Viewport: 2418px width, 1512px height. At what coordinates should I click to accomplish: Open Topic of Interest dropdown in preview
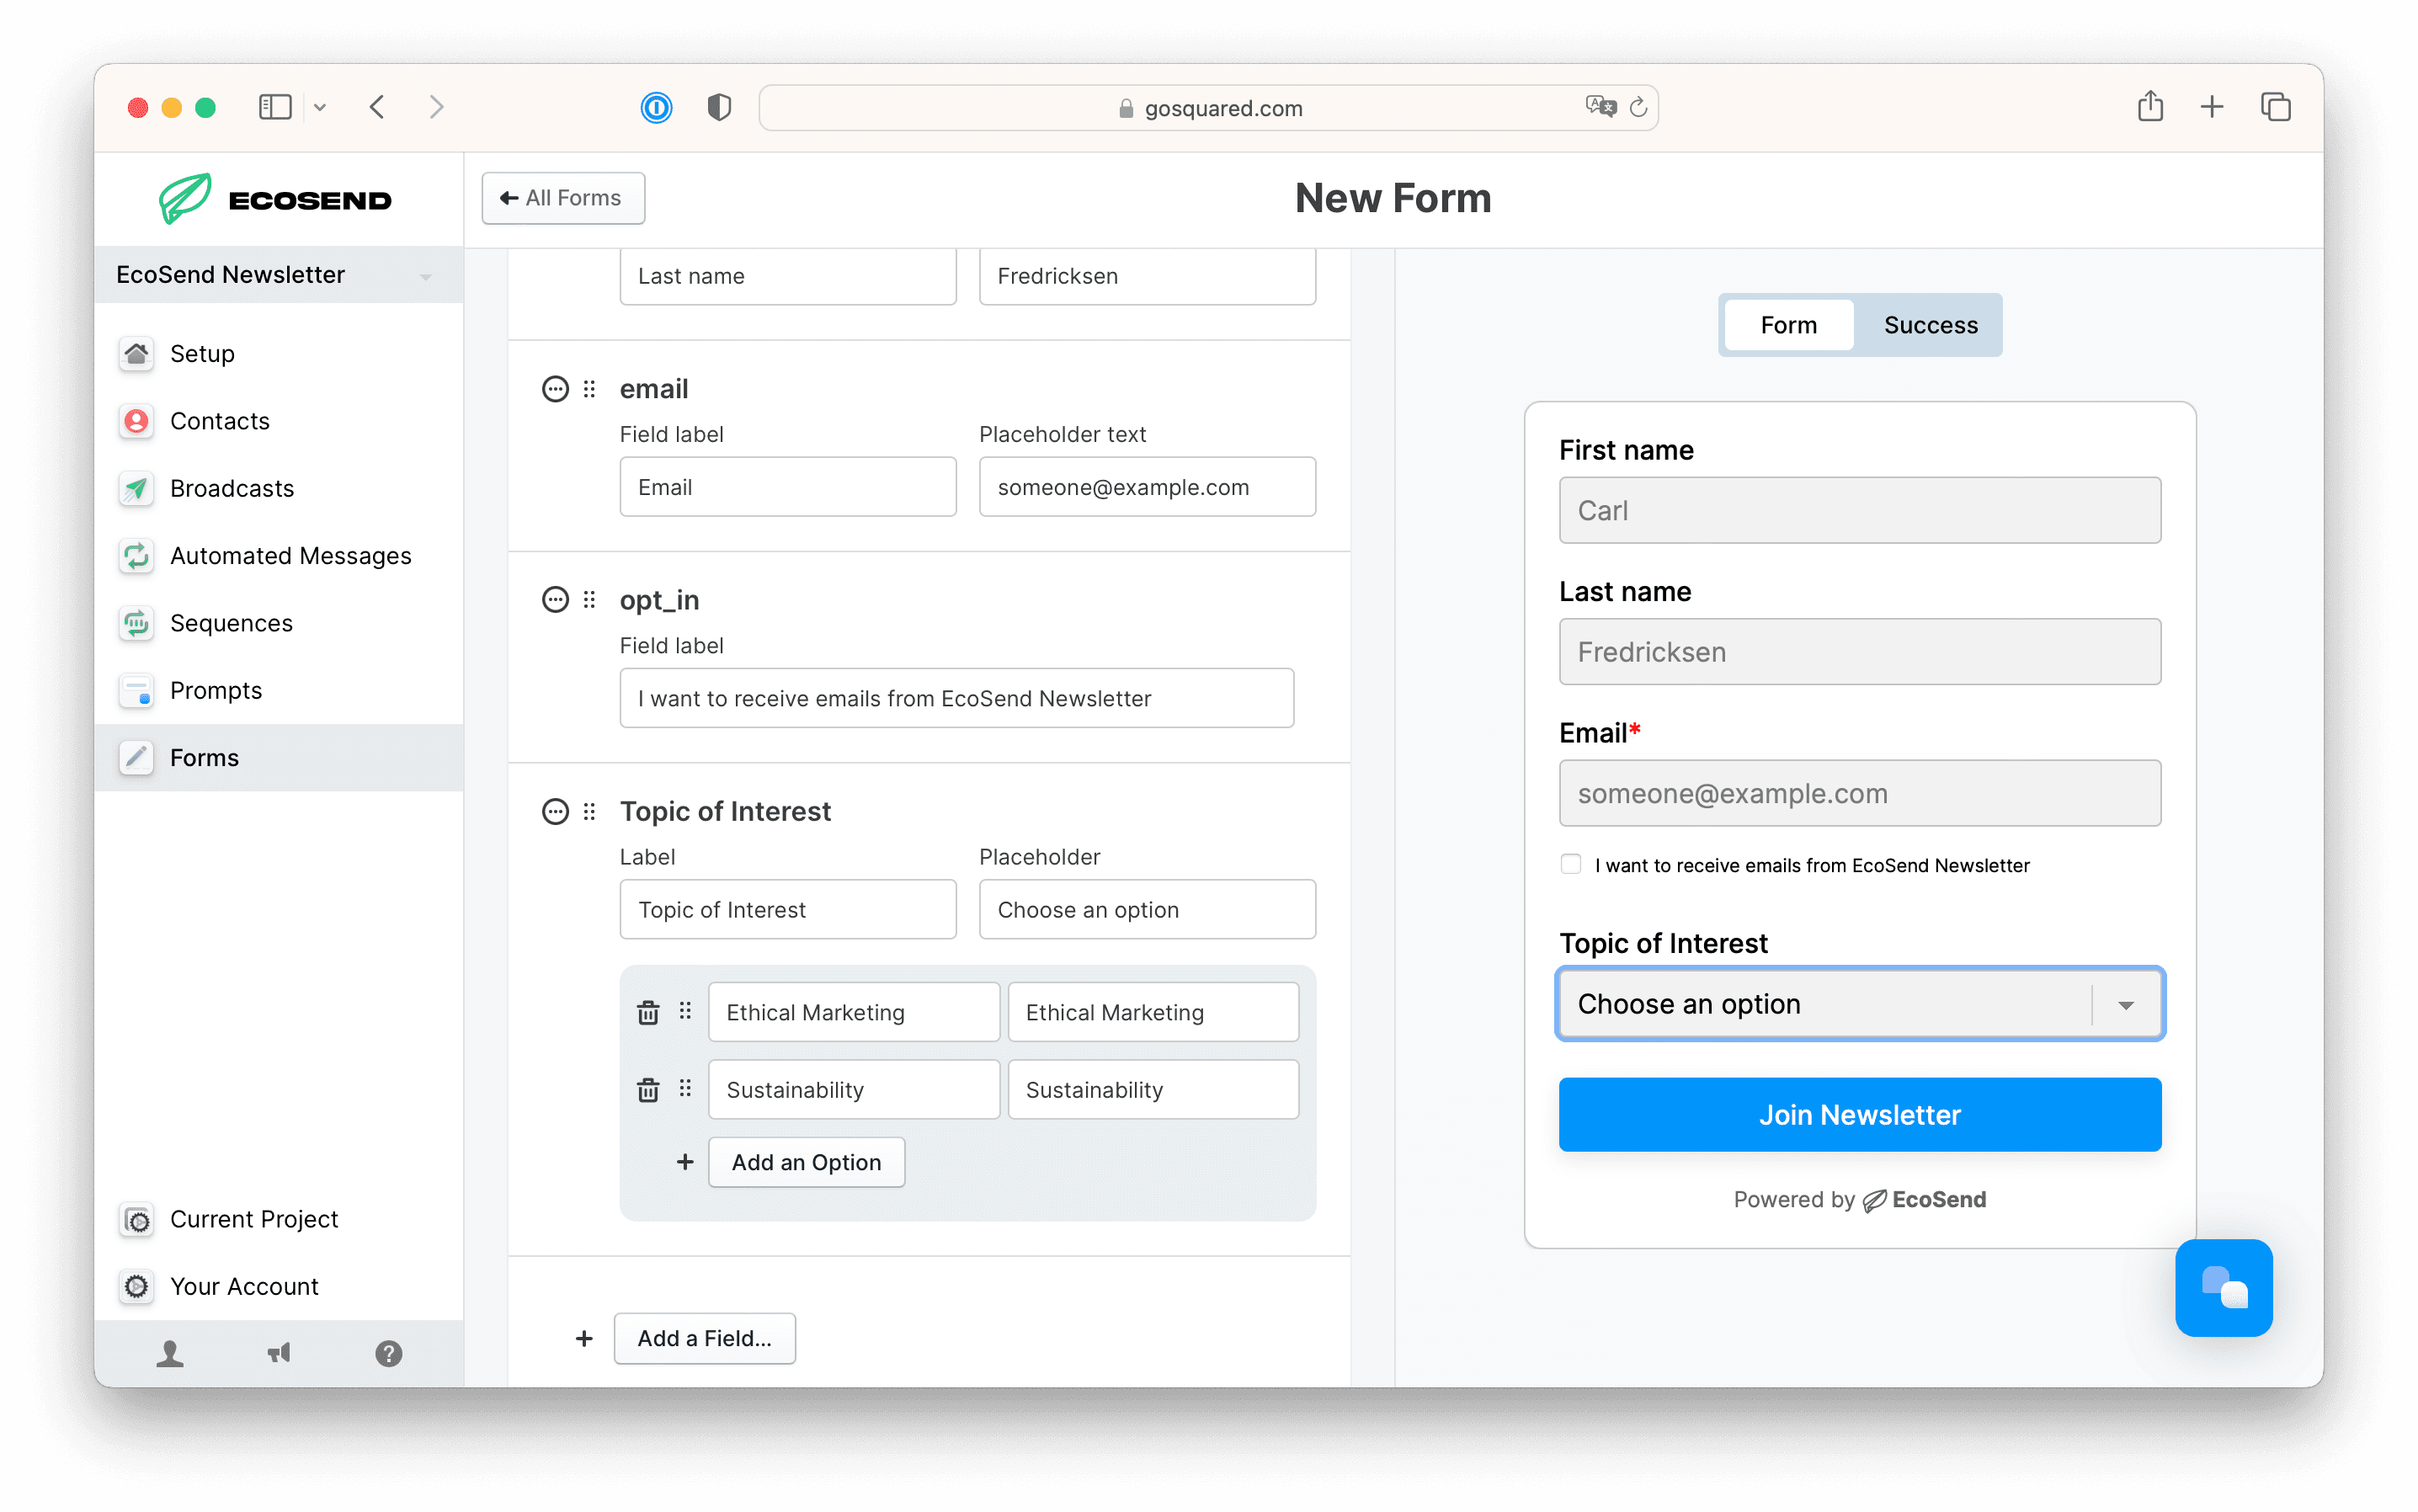coord(1859,1003)
